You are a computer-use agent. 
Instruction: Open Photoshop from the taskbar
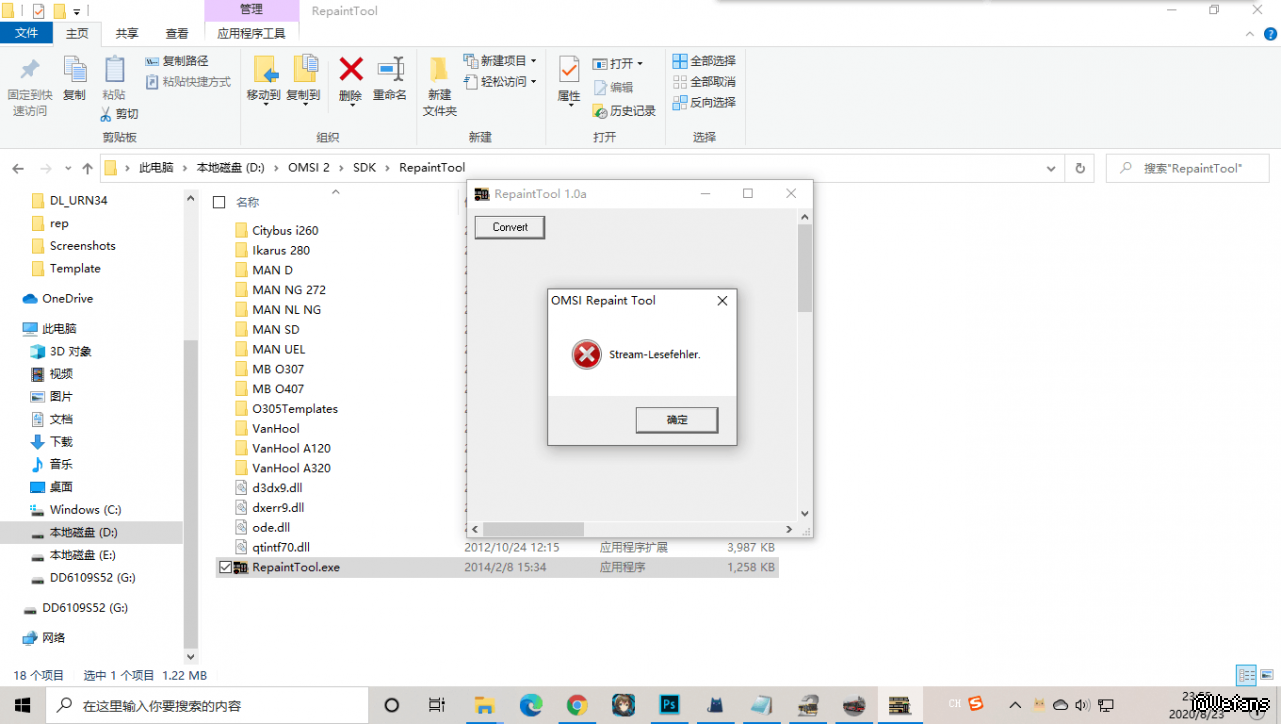(670, 705)
